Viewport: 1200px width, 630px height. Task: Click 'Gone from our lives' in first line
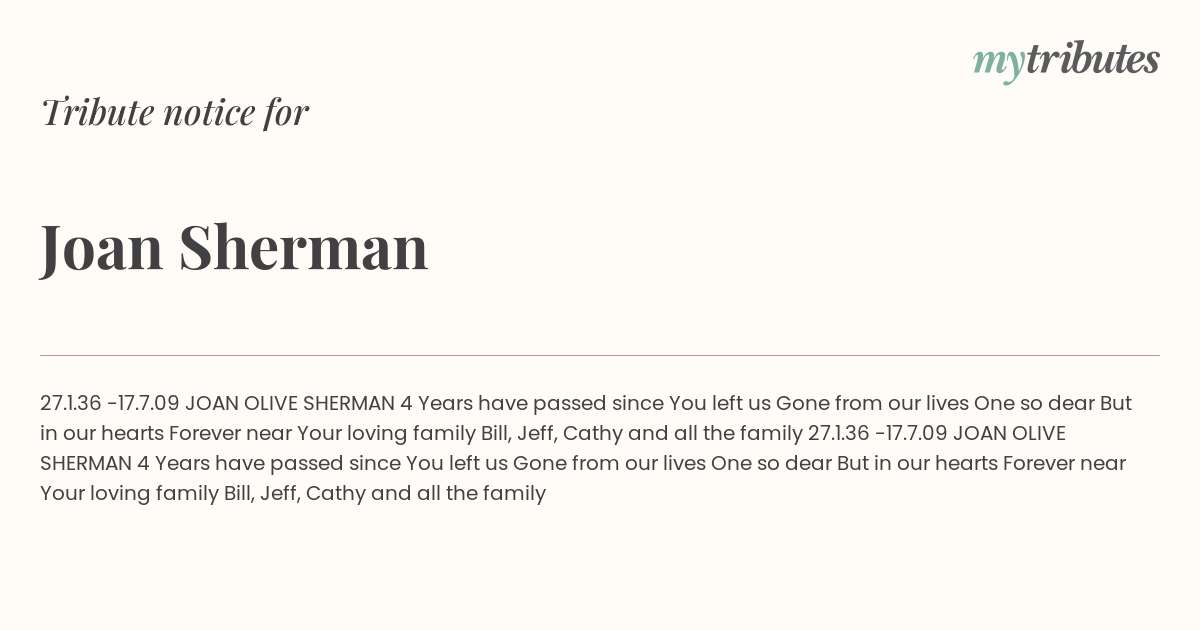[872, 404]
